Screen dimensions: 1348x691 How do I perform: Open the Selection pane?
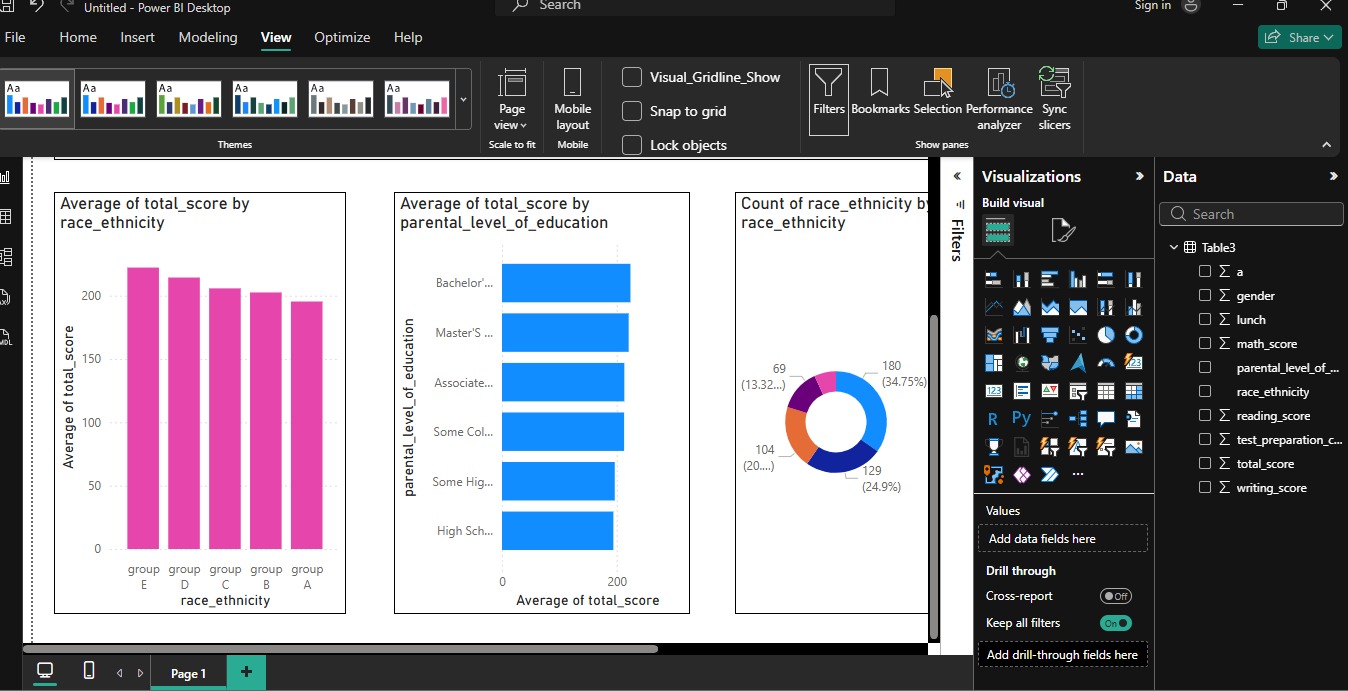pyautogui.click(x=937, y=97)
